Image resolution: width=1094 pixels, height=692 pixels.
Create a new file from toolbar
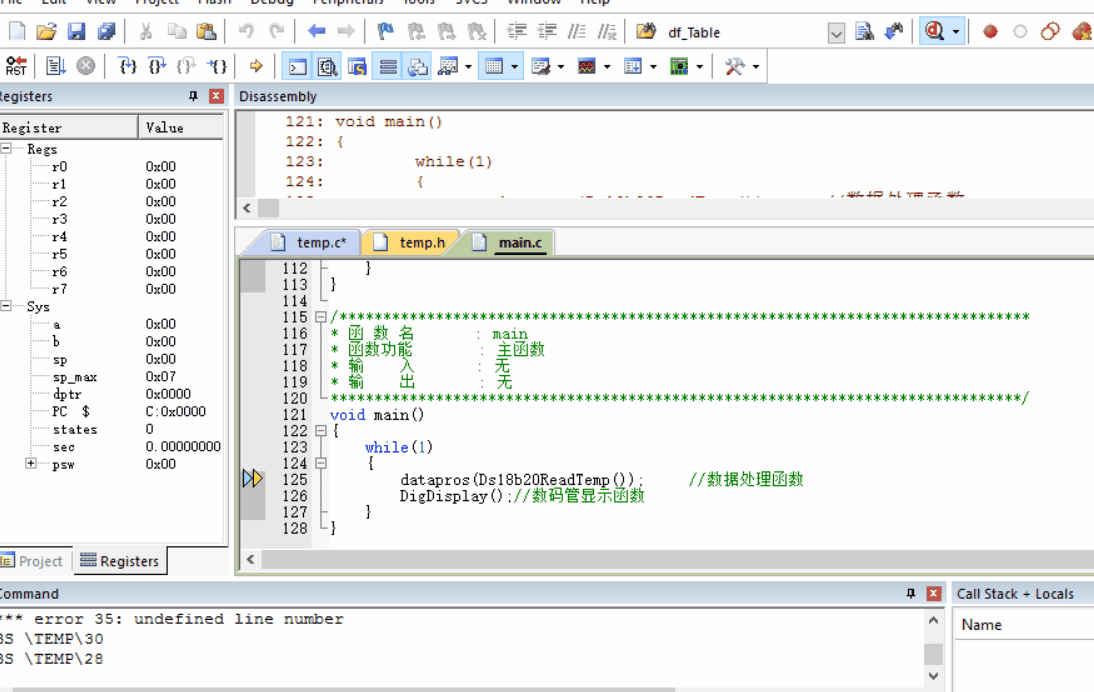point(17,31)
